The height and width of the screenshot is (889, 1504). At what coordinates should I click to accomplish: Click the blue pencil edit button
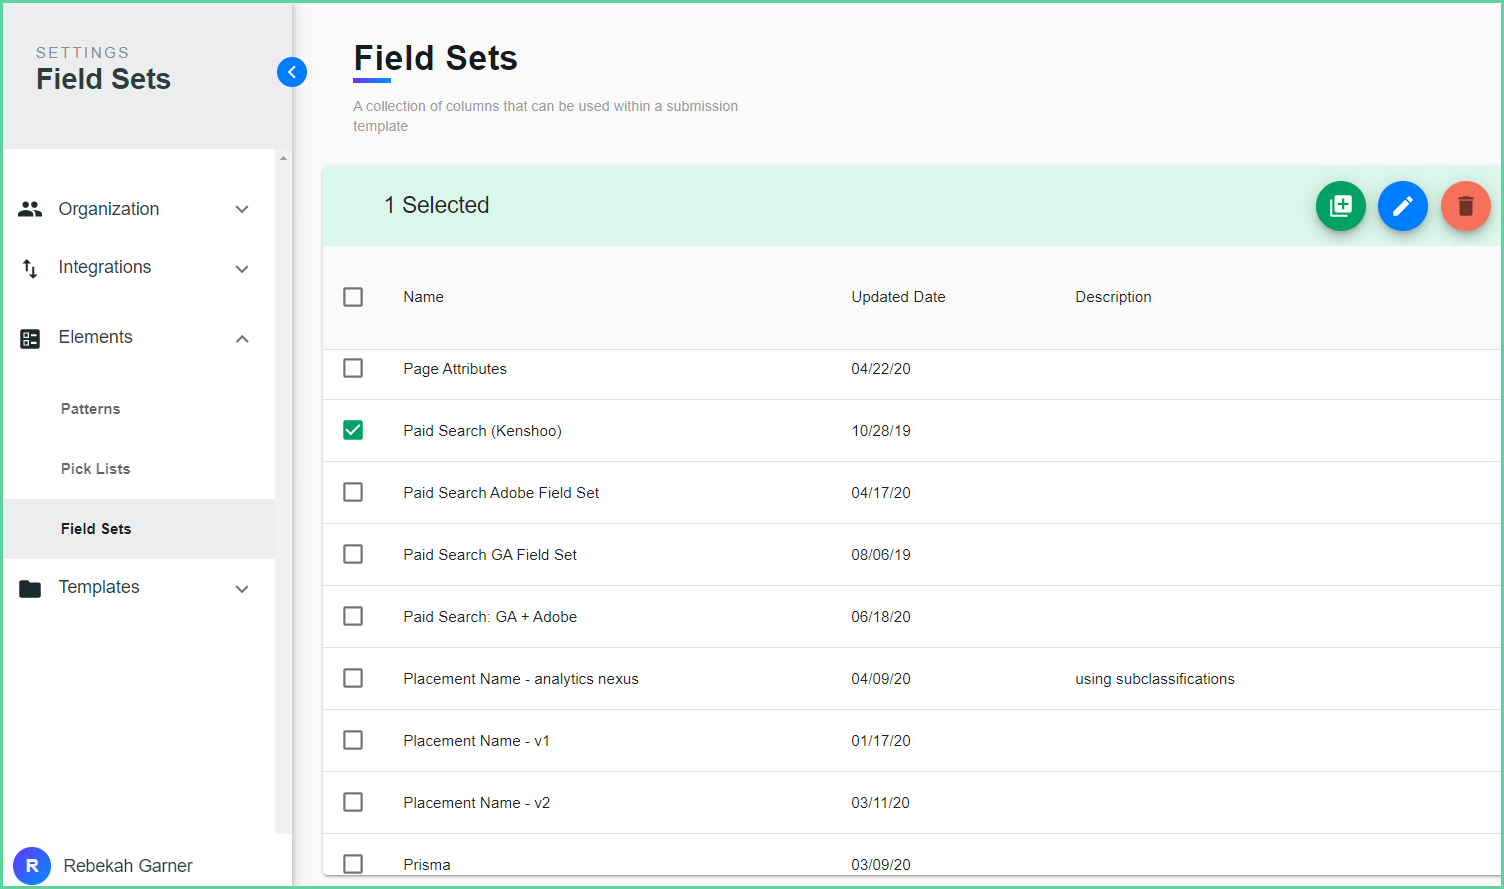(x=1402, y=206)
